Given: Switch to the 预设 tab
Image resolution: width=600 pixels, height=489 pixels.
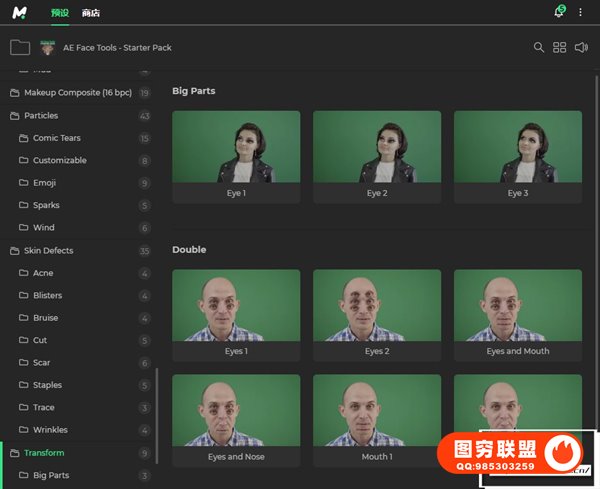Looking at the screenshot, I should (x=60, y=13).
